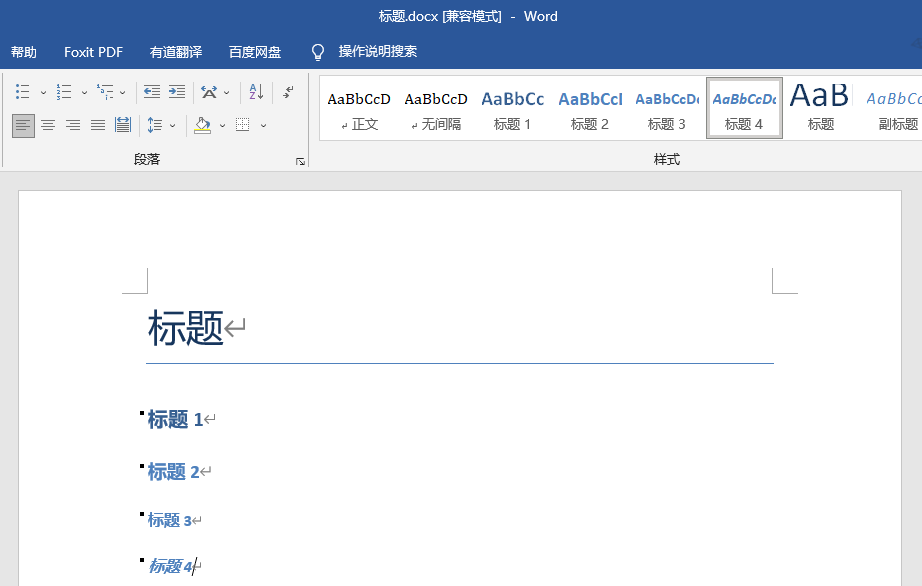This screenshot has height=586, width=922.
Task: Open the 帮助 menu tab
Action: [x=24, y=51]
